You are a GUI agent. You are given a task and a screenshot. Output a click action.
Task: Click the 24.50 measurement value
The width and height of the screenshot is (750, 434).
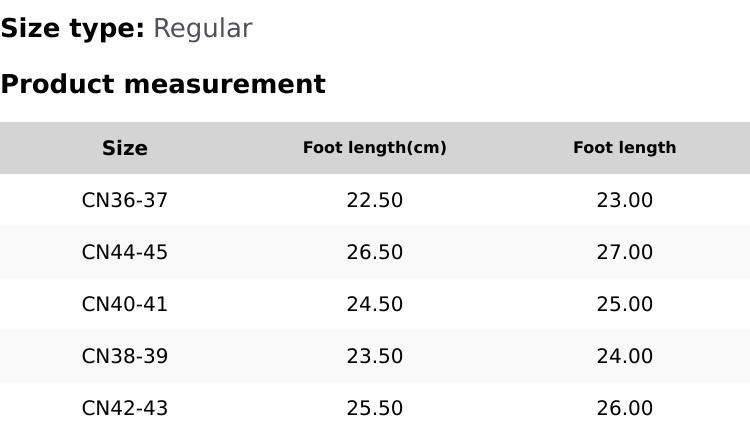pyautogui.click(x=375, y=304)
